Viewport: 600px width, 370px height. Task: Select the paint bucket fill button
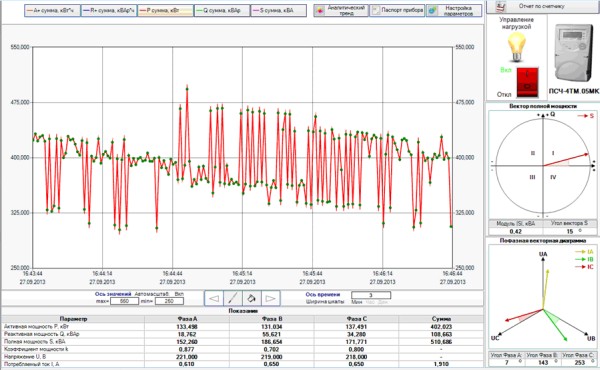point(251,298)
